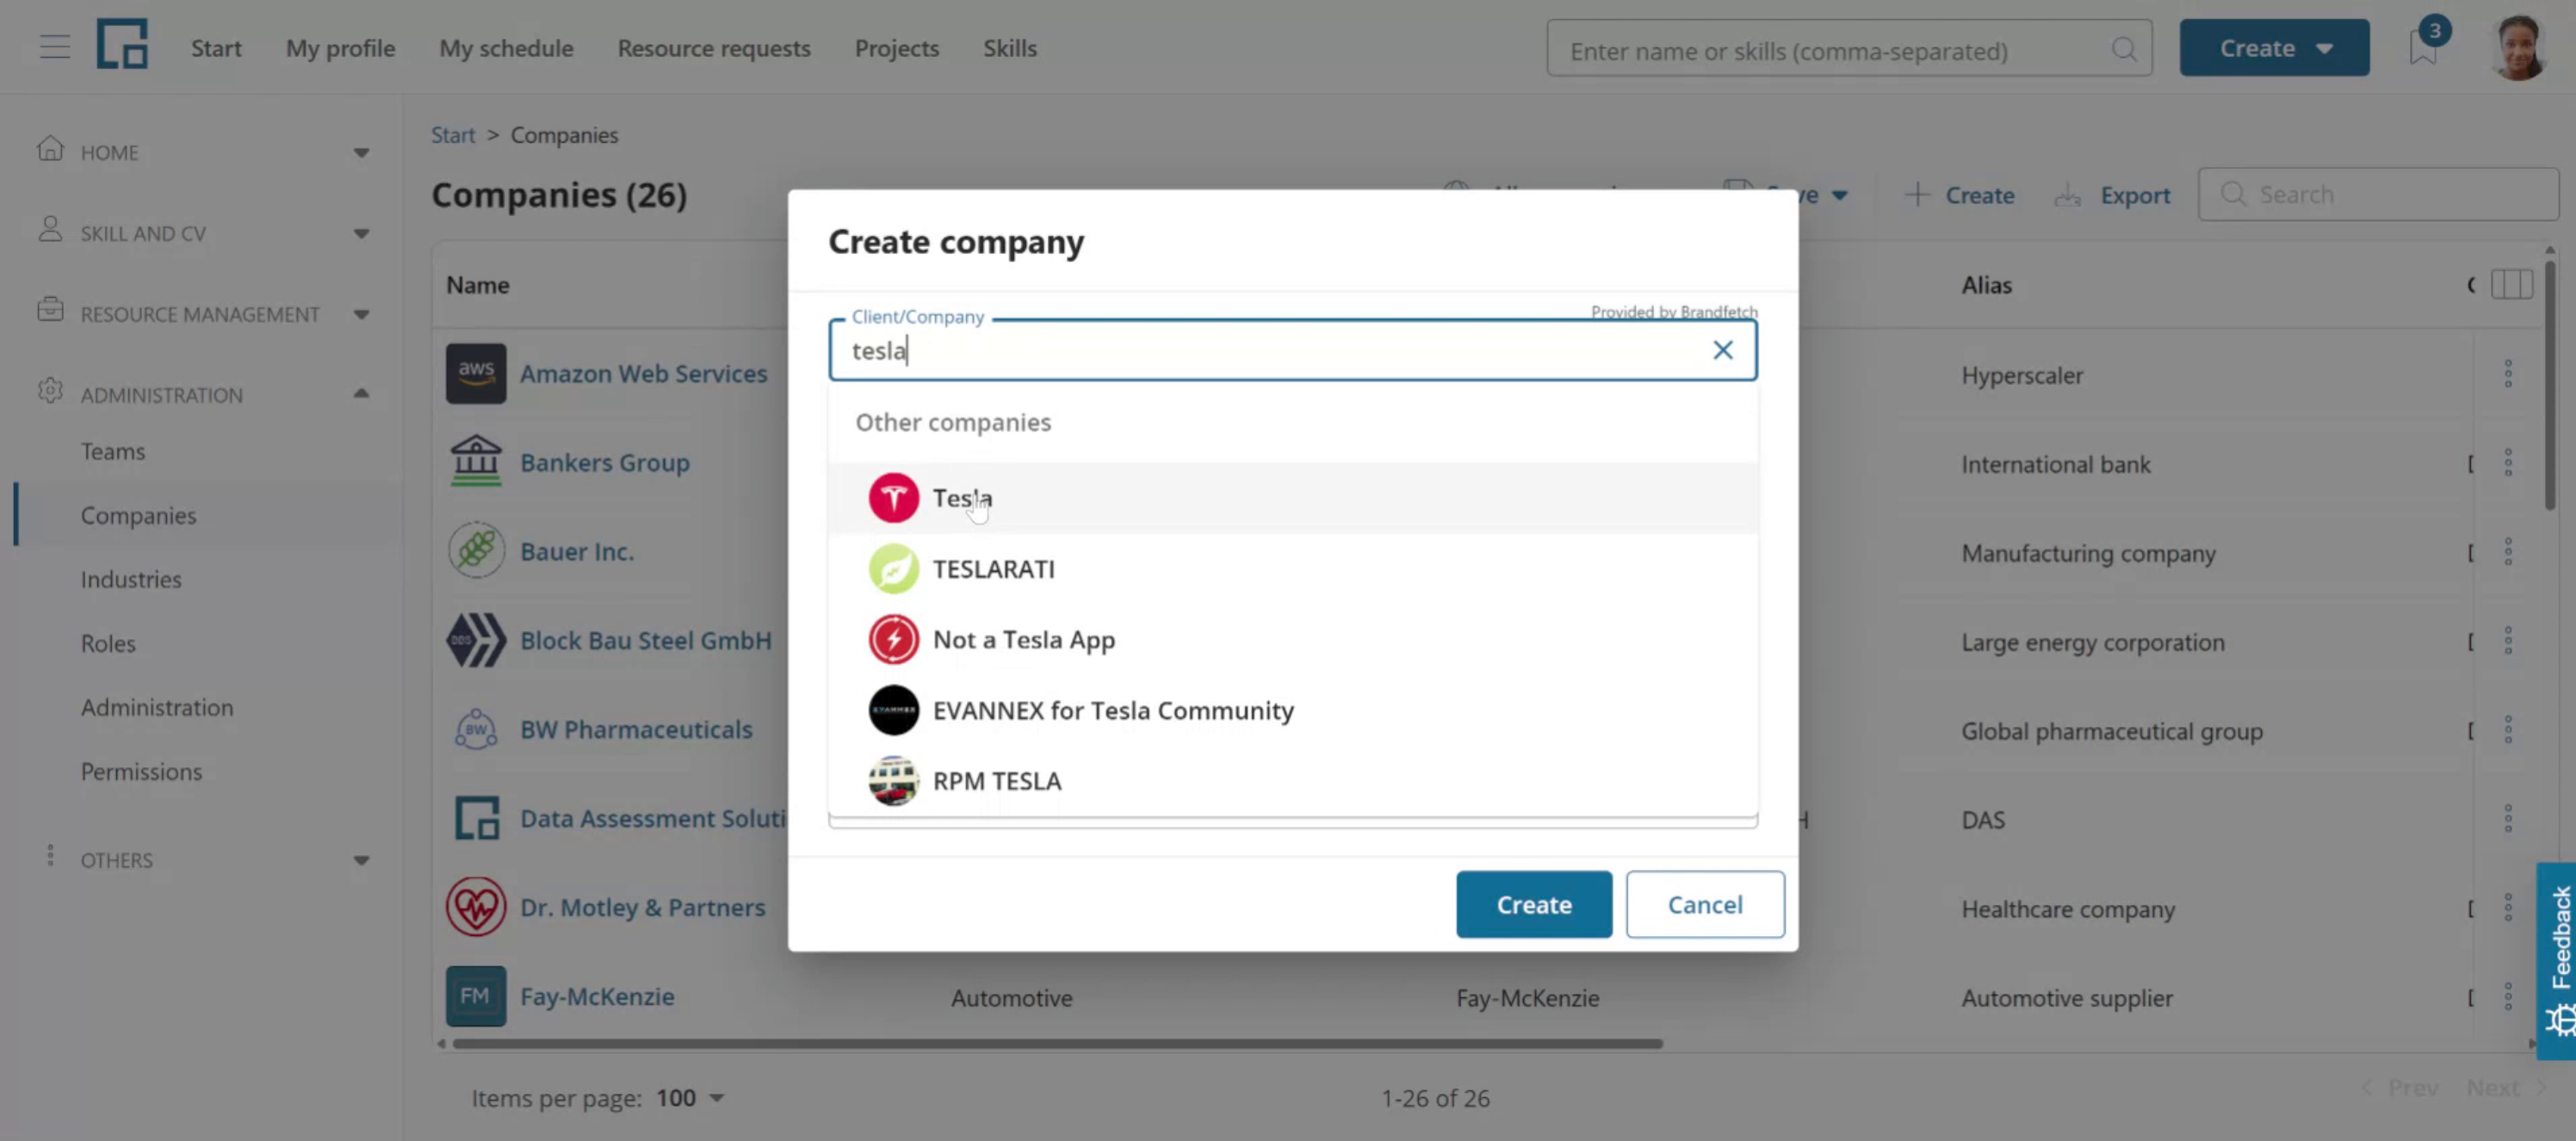Collapse the ADMINISTRATION section
This screenshot has width=2576, height=1141.
pos(361,395)
